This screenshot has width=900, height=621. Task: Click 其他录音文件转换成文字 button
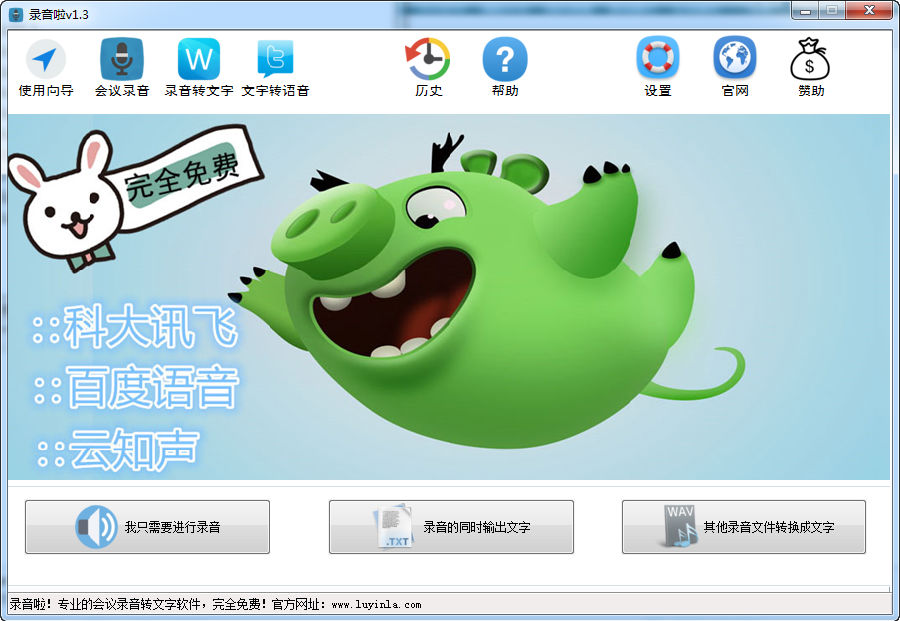click(x=744, y=527)
